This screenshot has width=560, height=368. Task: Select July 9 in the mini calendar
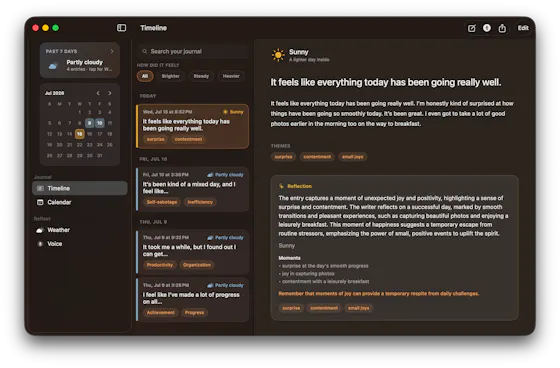(x=89, y=123)
